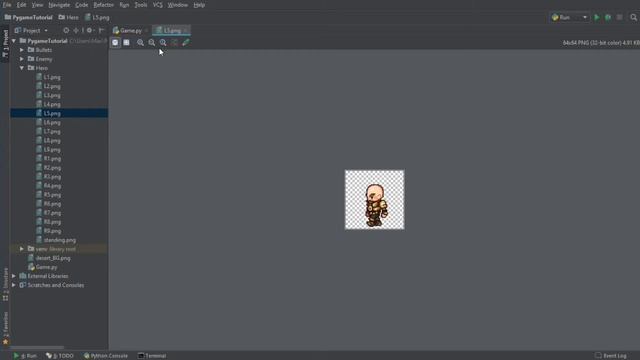The width and height of the screenshot is (640, 360).
Task: Open the Window menu
Action: pyautogui.click(x=178, y=5)
